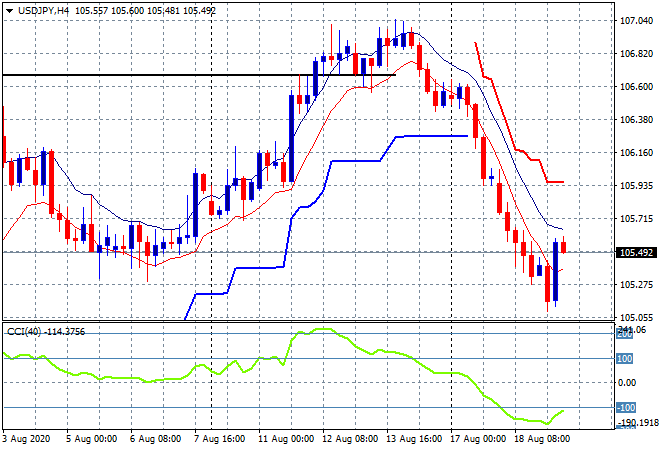Open the chart menu triangle beside USDJPY
Viewport: 660px width, 450px height.
pyautogui.click(x=9, y=11)
